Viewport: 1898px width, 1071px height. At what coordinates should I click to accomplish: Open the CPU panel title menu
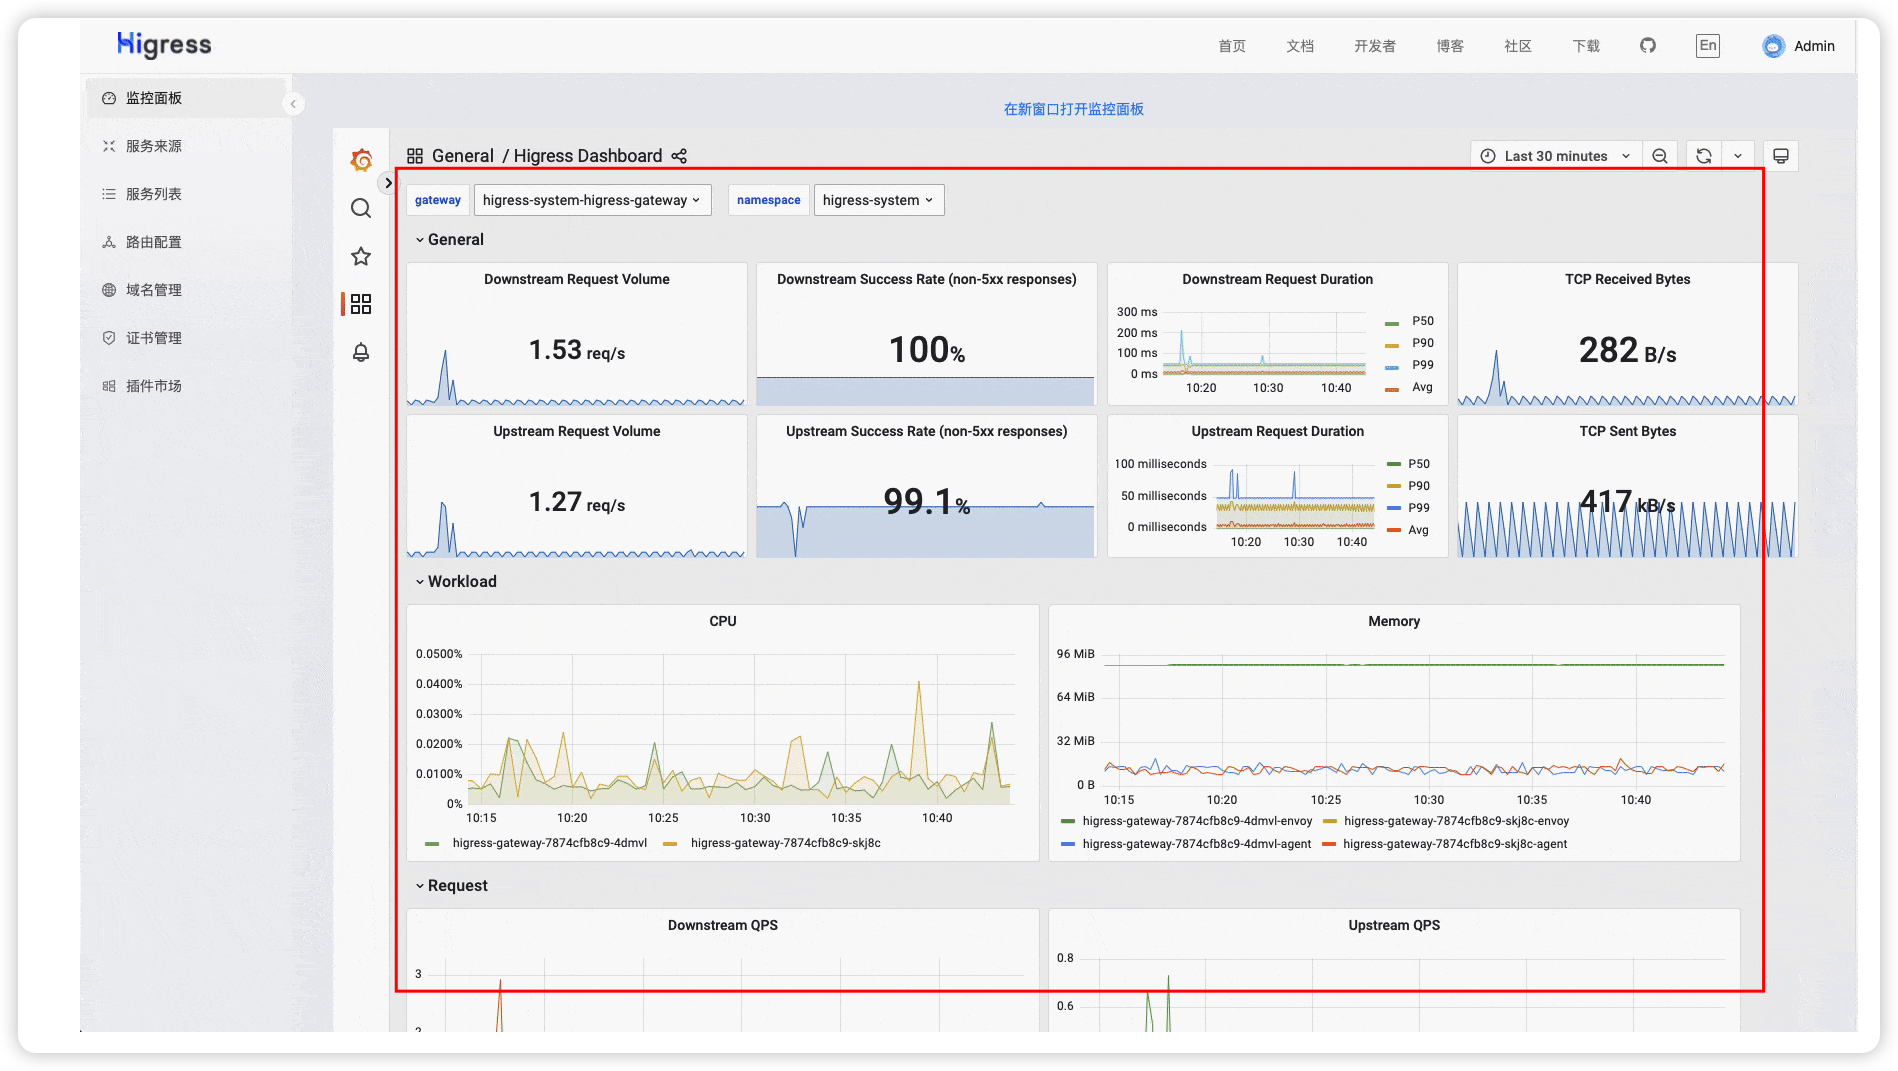click(723, 621)
